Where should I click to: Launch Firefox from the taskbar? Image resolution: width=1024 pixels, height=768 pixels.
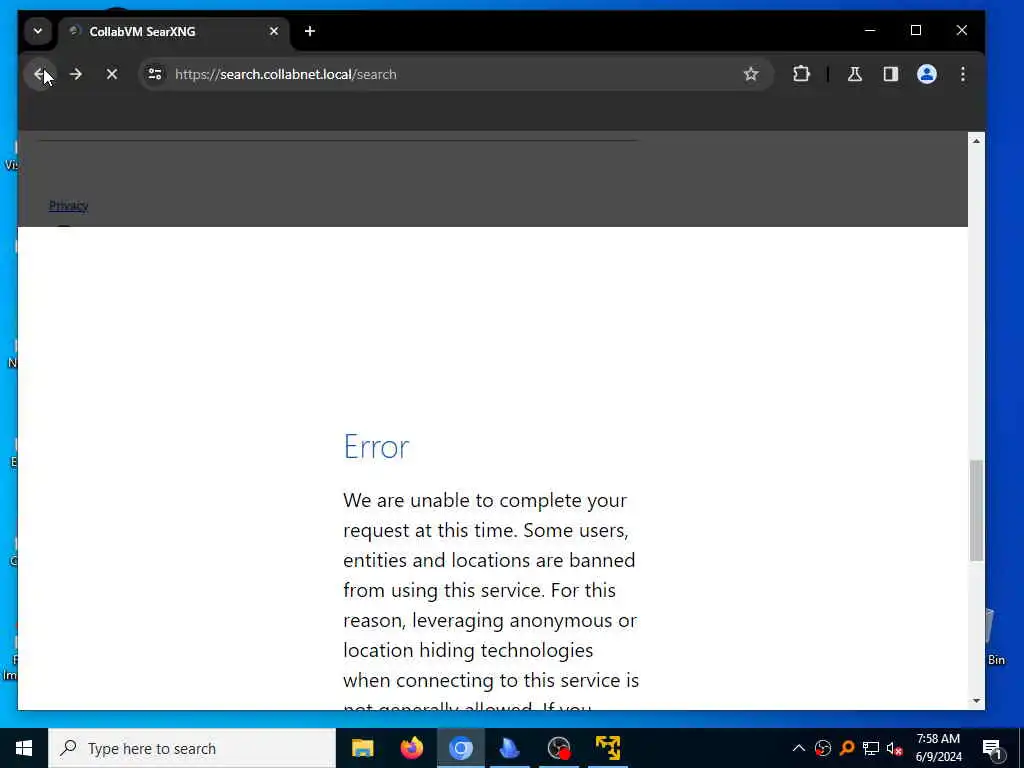(x=411, y=748)
